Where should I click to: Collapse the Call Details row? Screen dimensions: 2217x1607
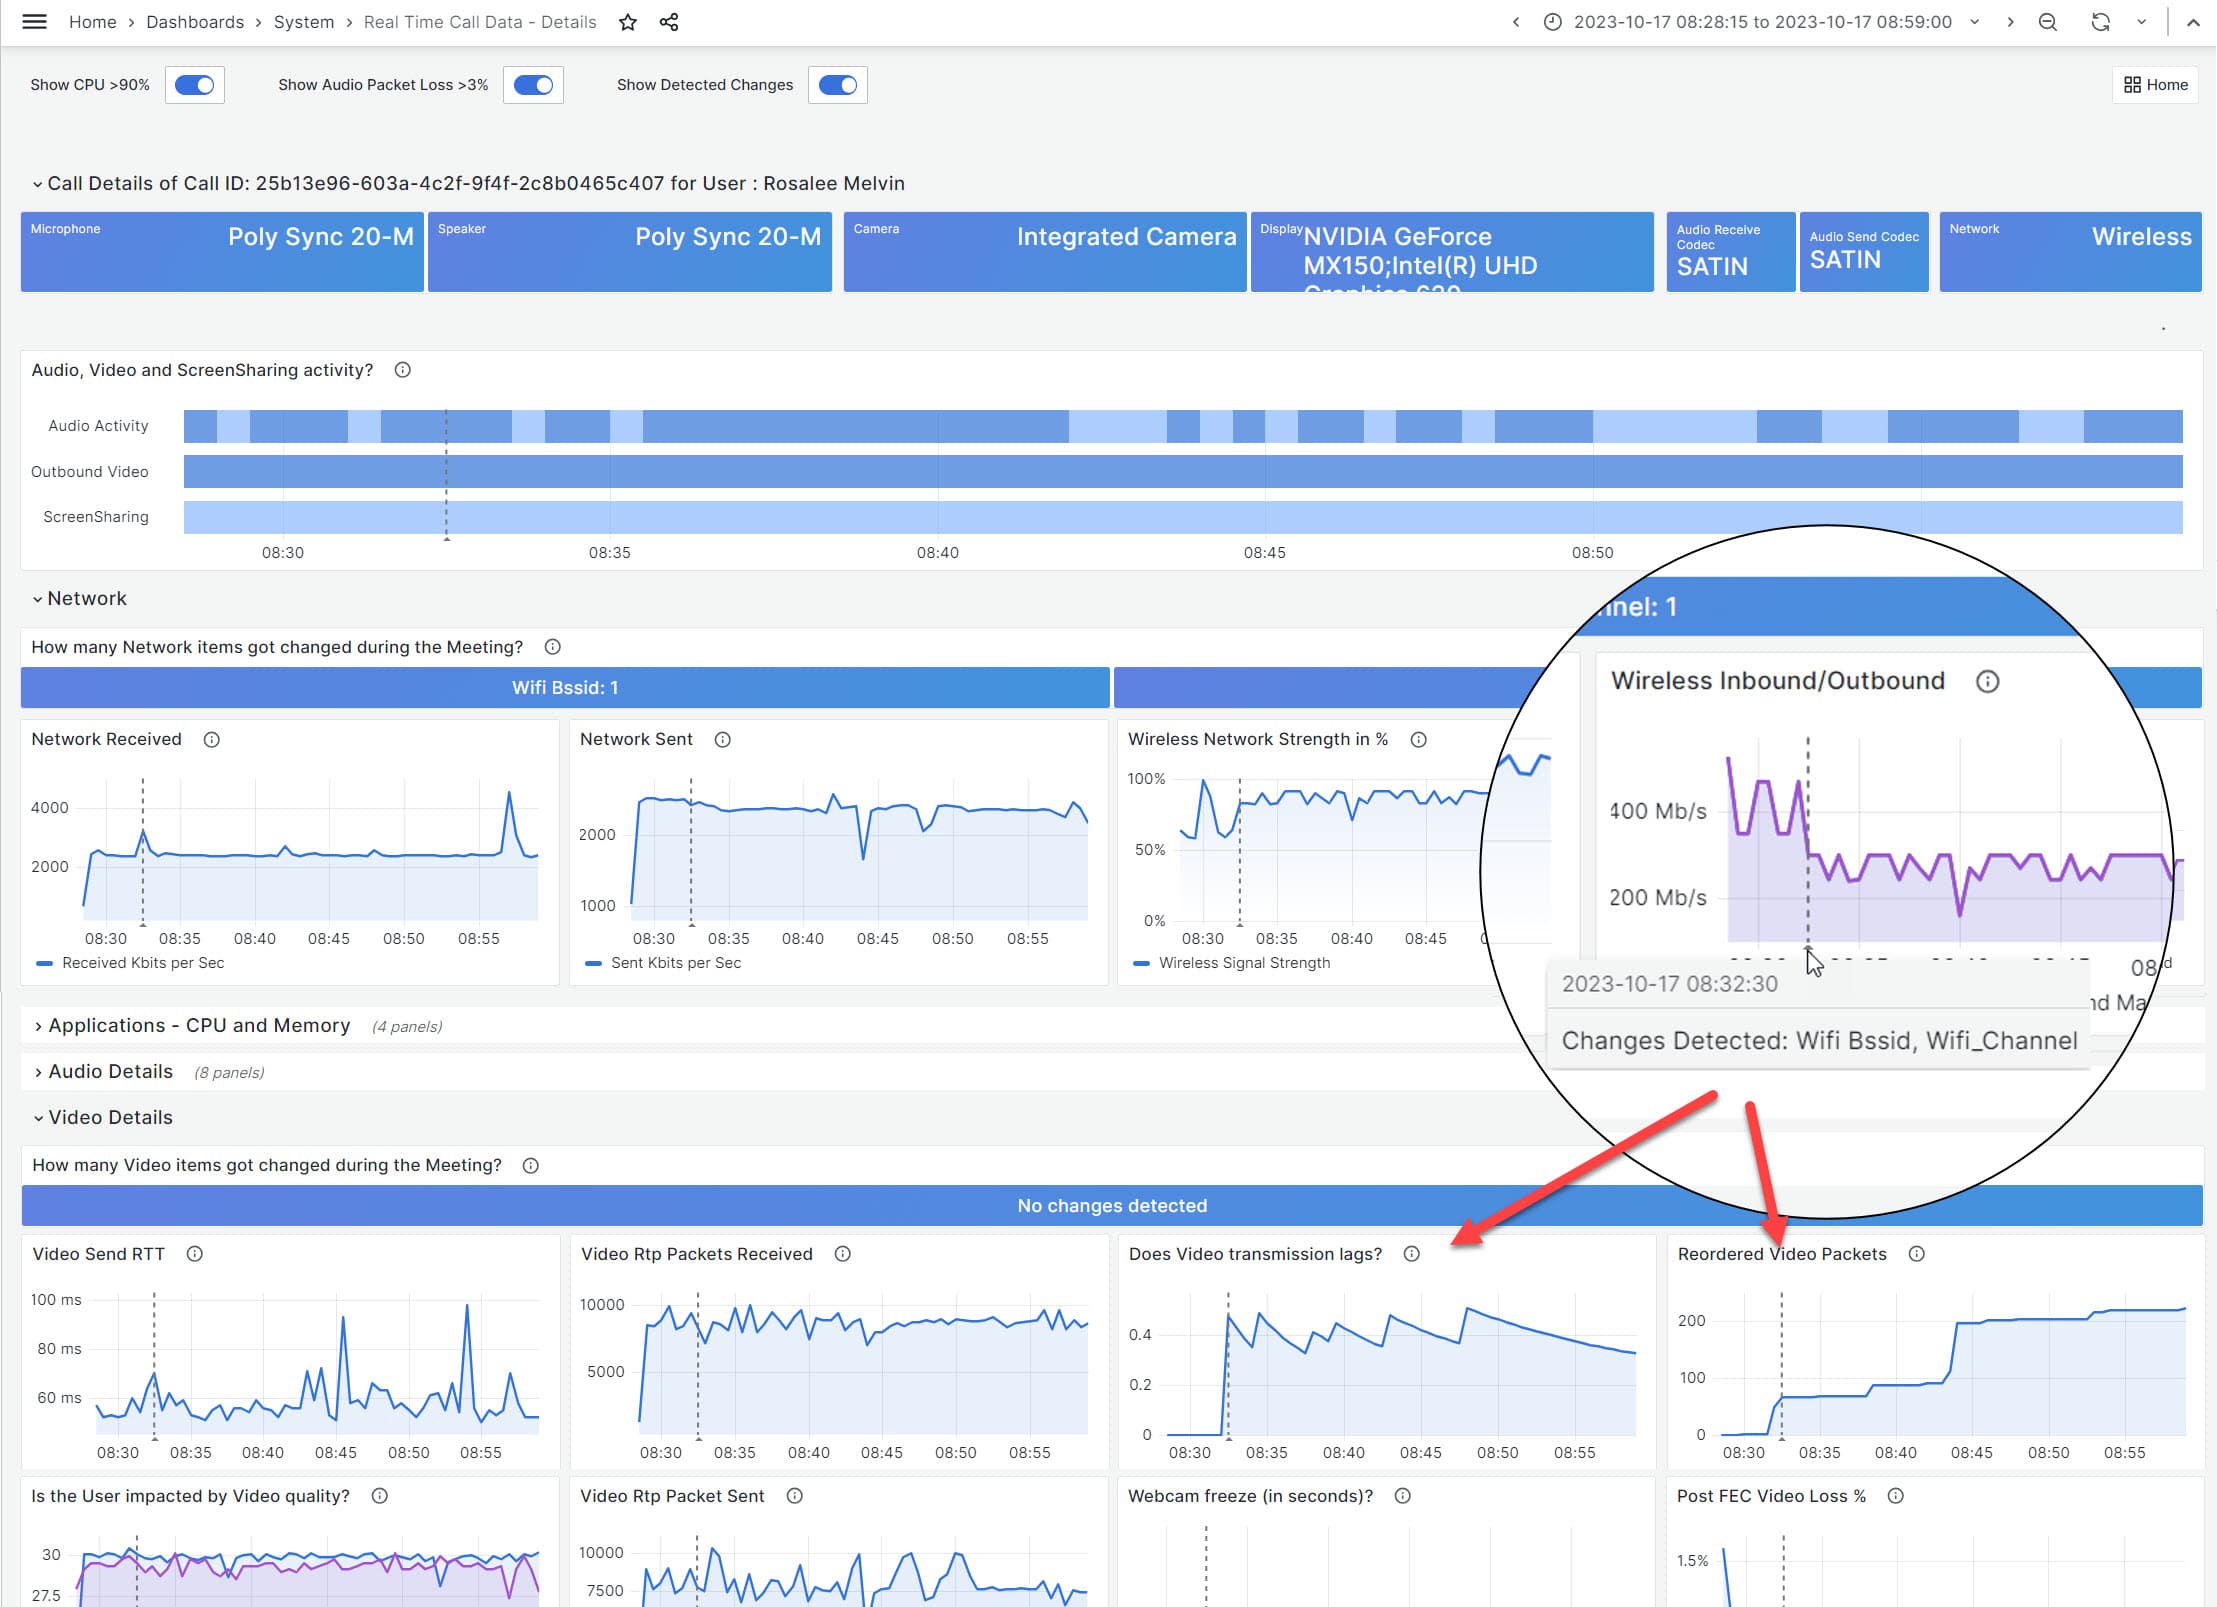[468, 183]
